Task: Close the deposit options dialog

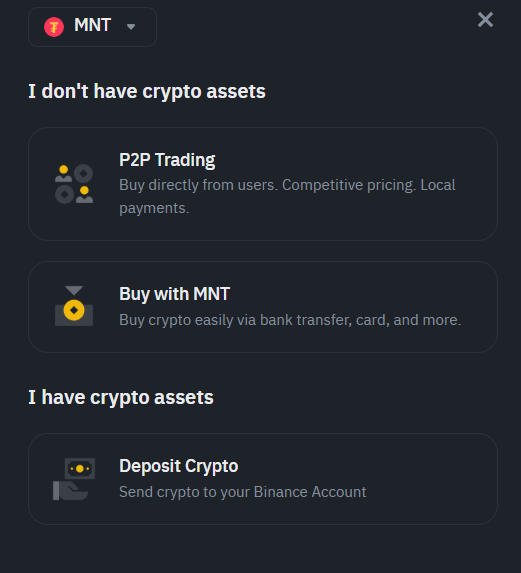Action: (x=485, y=20)
